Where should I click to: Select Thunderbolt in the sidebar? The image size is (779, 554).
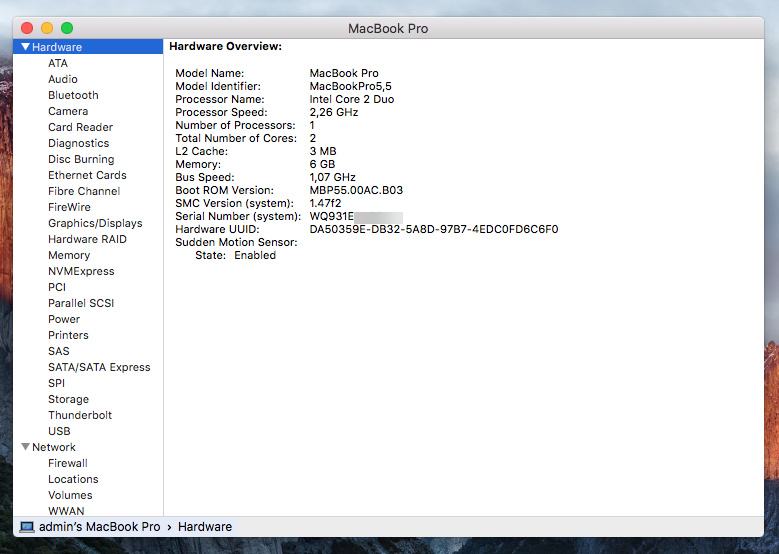click(80, 415)
